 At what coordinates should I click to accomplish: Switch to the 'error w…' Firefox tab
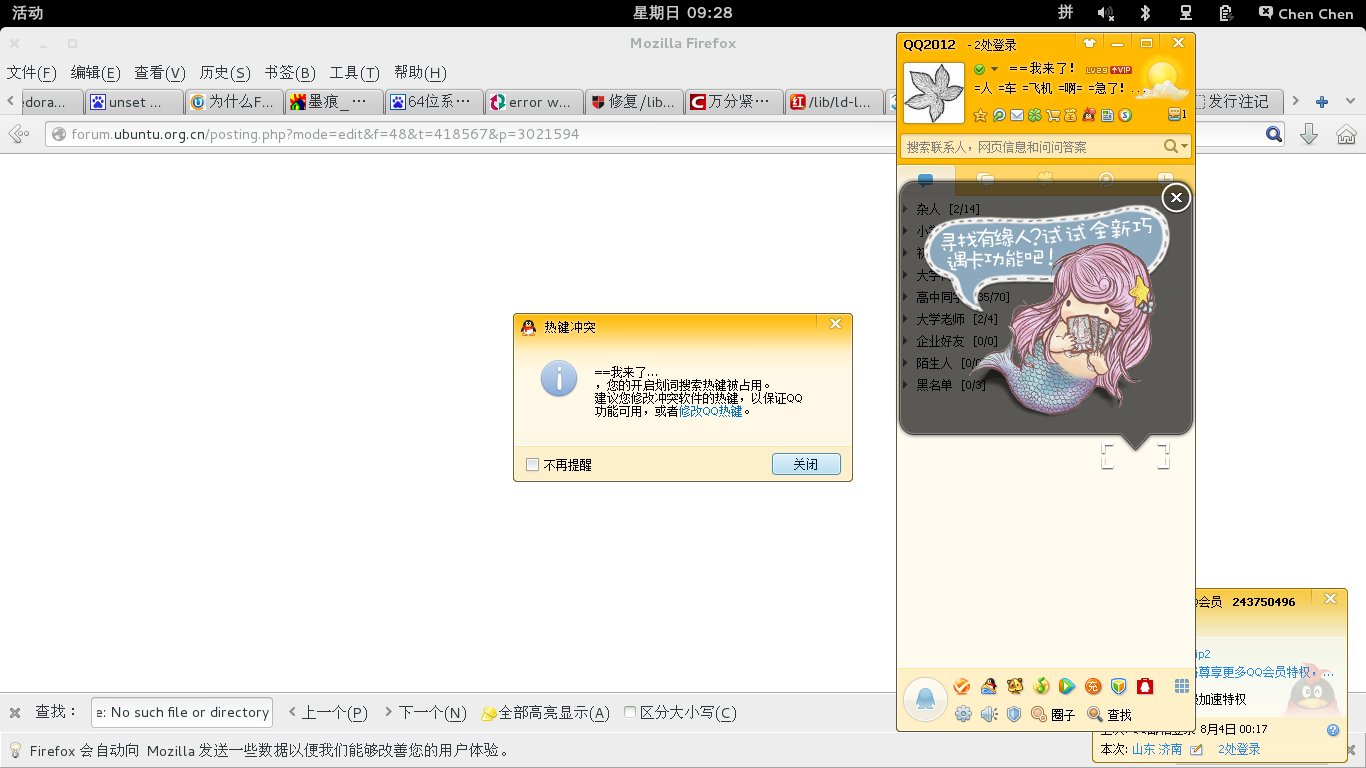click(534, 101)
